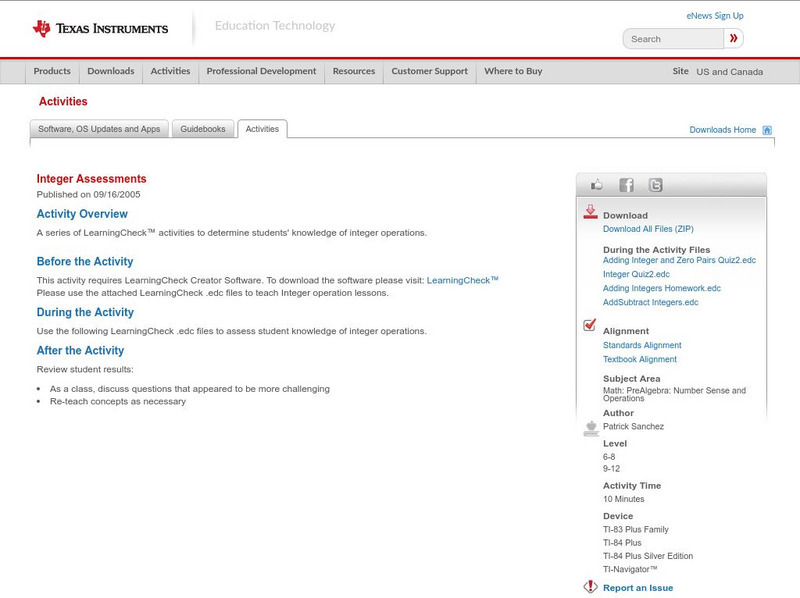Click the Alignment checkmark icon

click(x=589, y=323)
